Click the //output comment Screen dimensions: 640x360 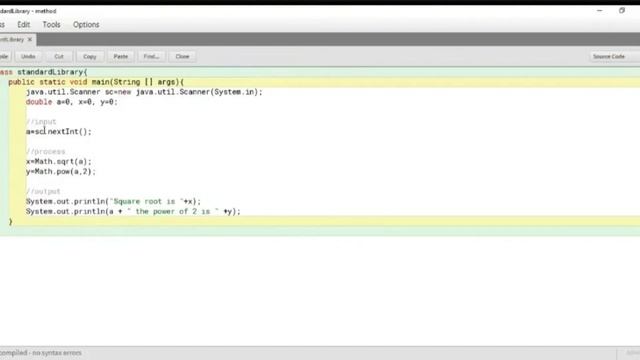click(x=43, y=191)
